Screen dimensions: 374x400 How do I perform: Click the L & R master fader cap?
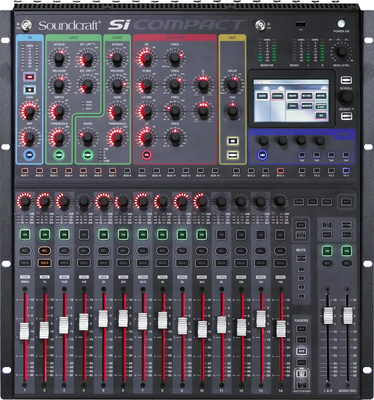click(x=328, y=316)
